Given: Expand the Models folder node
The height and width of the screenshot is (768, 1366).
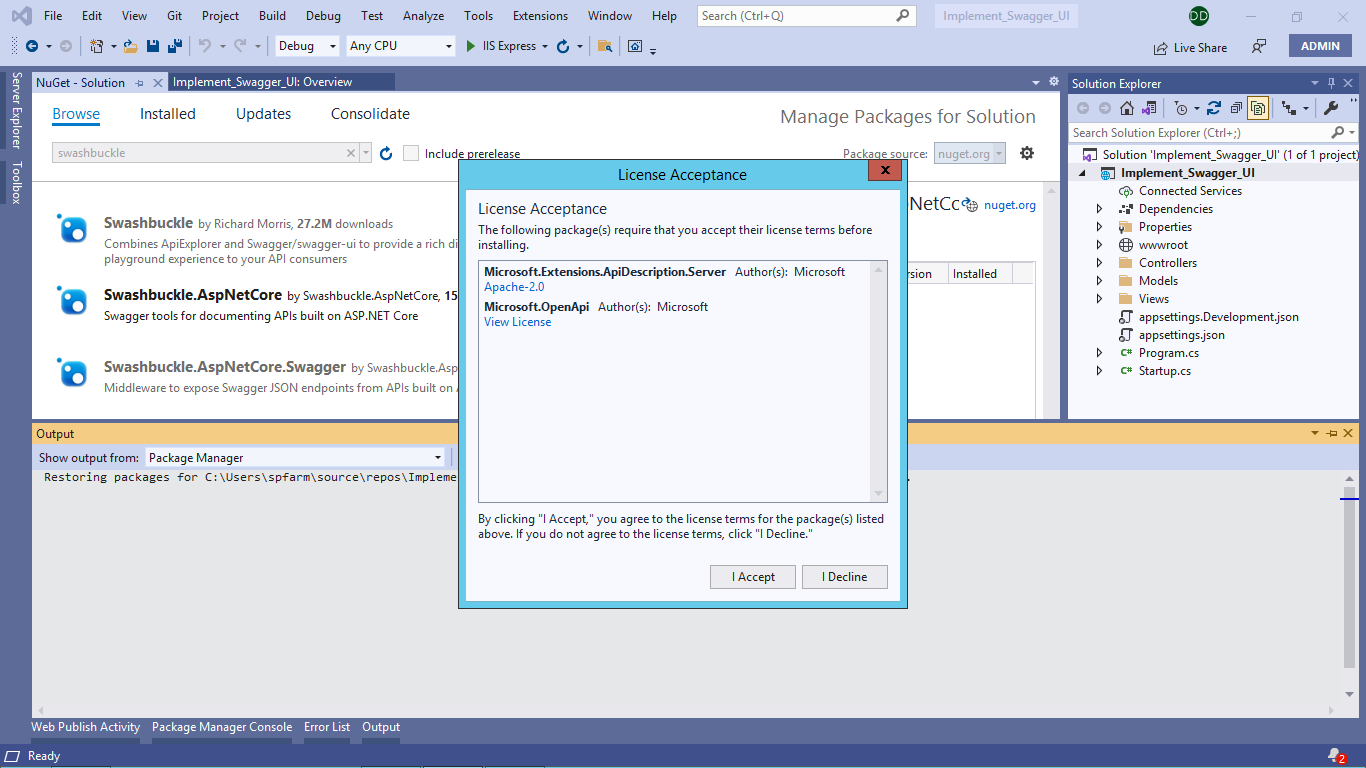Looking at the screenshot, I should 1100,281.
